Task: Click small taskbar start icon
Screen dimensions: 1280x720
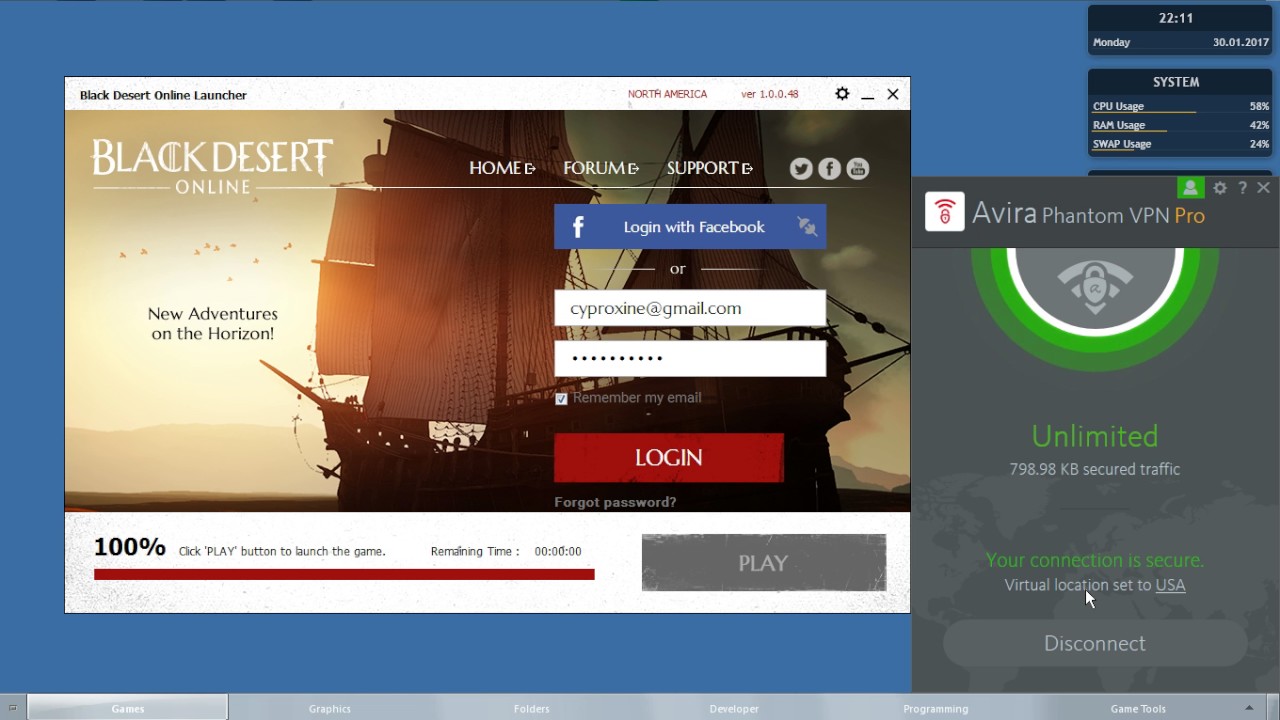Action: coord(12,708)
